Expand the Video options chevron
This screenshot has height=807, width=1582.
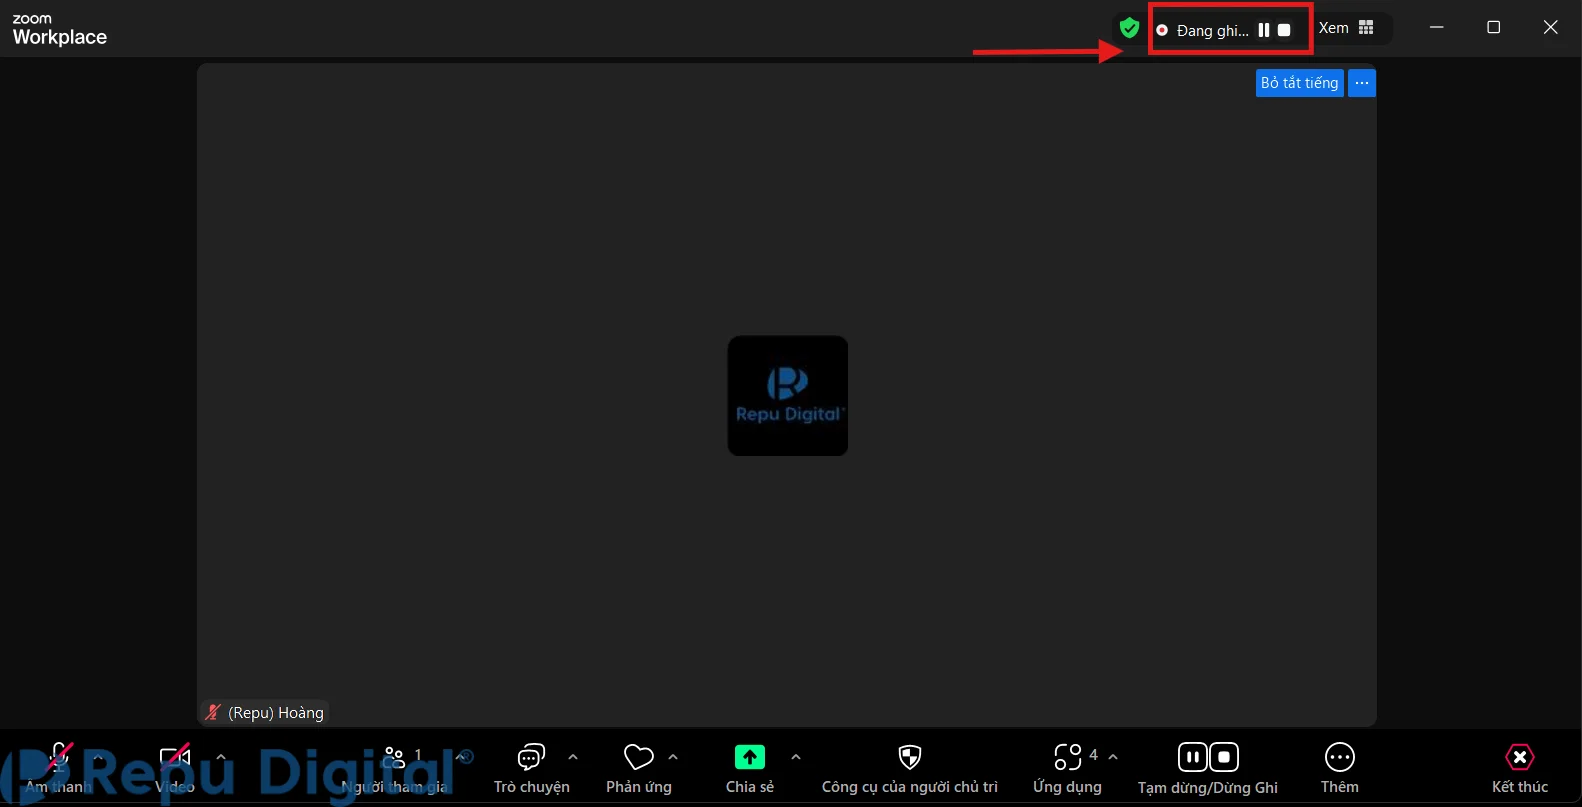pos(221,757)
